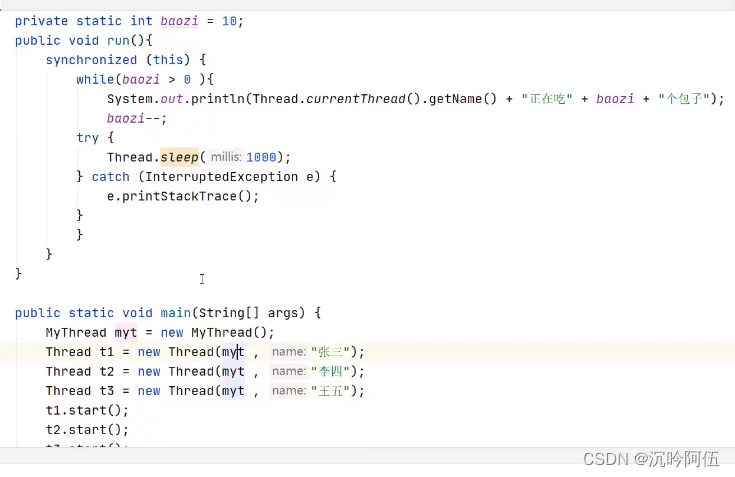Click the "王五" string literal

point(330,391)
